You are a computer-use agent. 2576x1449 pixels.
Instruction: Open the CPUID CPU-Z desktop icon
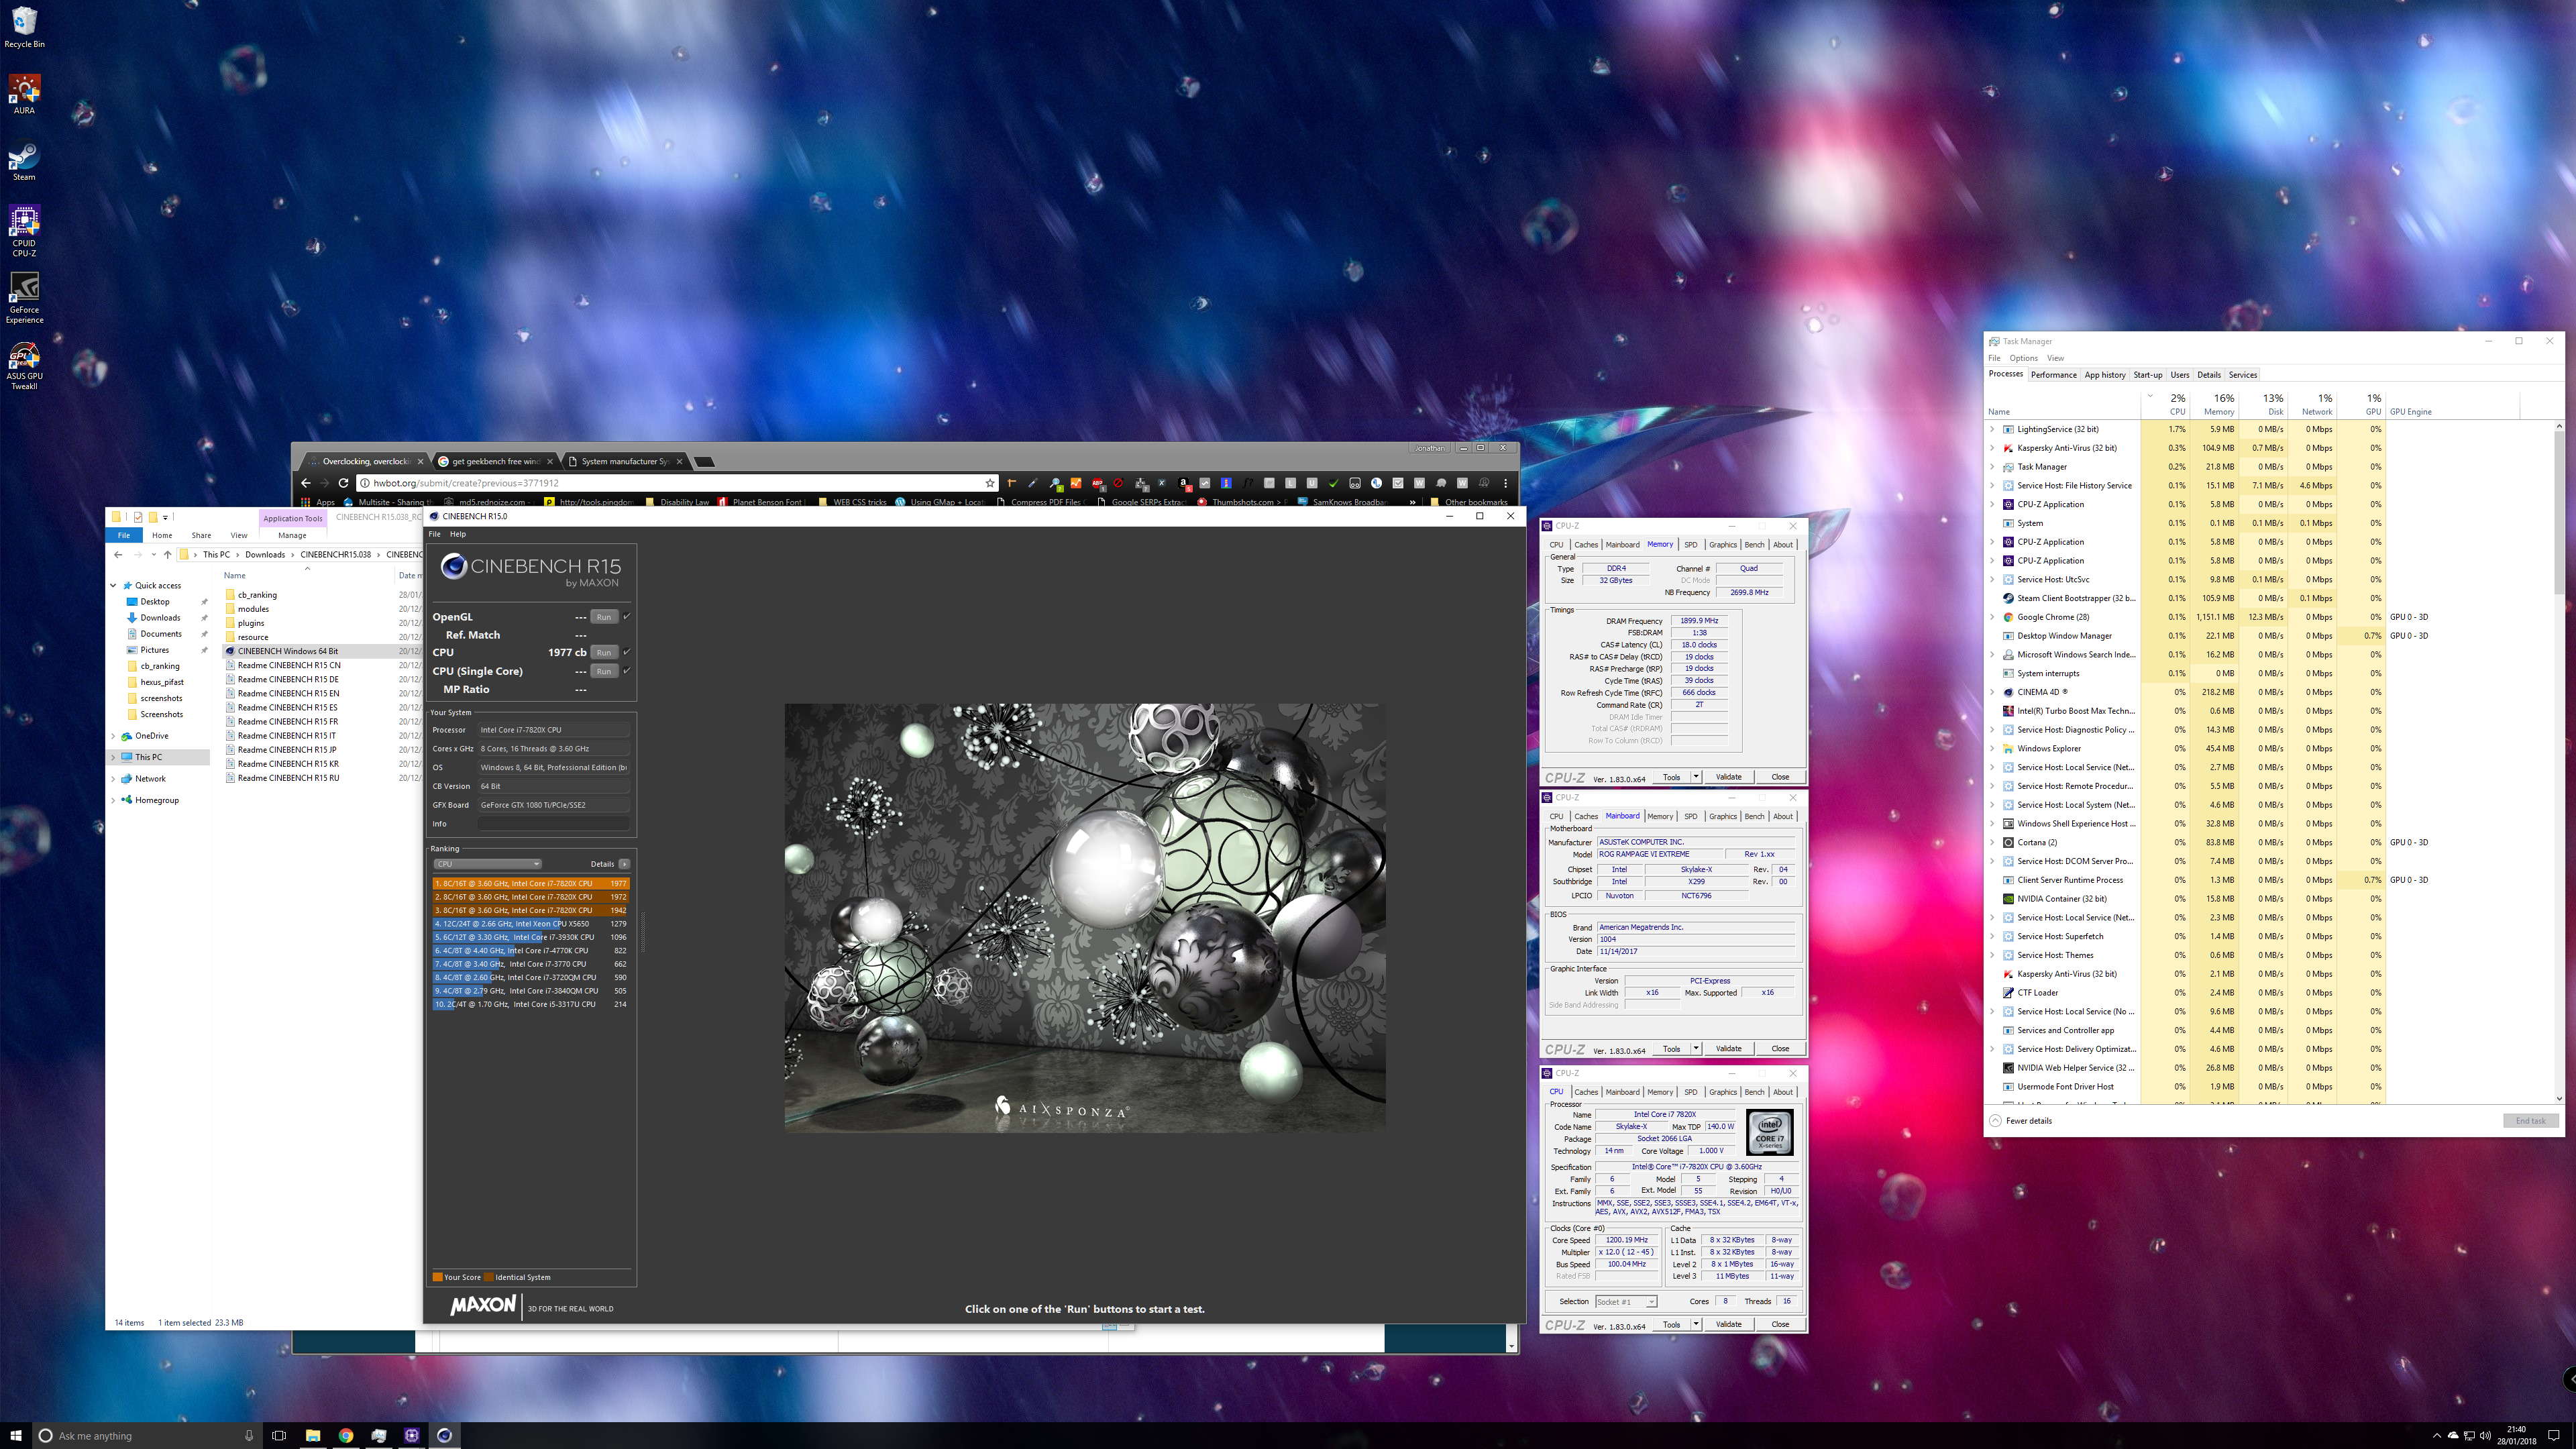point(24,232)
